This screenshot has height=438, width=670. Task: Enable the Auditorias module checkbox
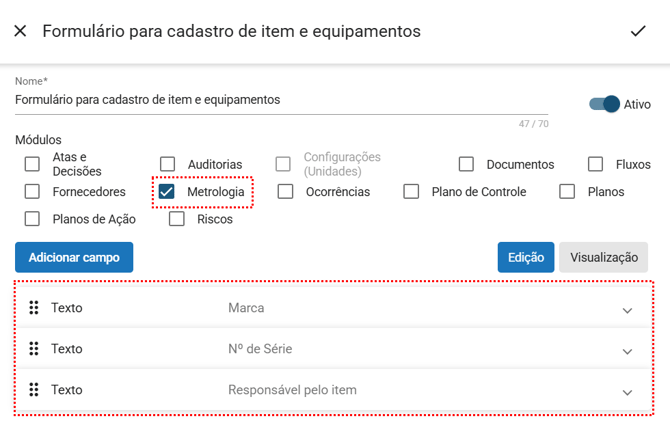(x=167, y=164)
